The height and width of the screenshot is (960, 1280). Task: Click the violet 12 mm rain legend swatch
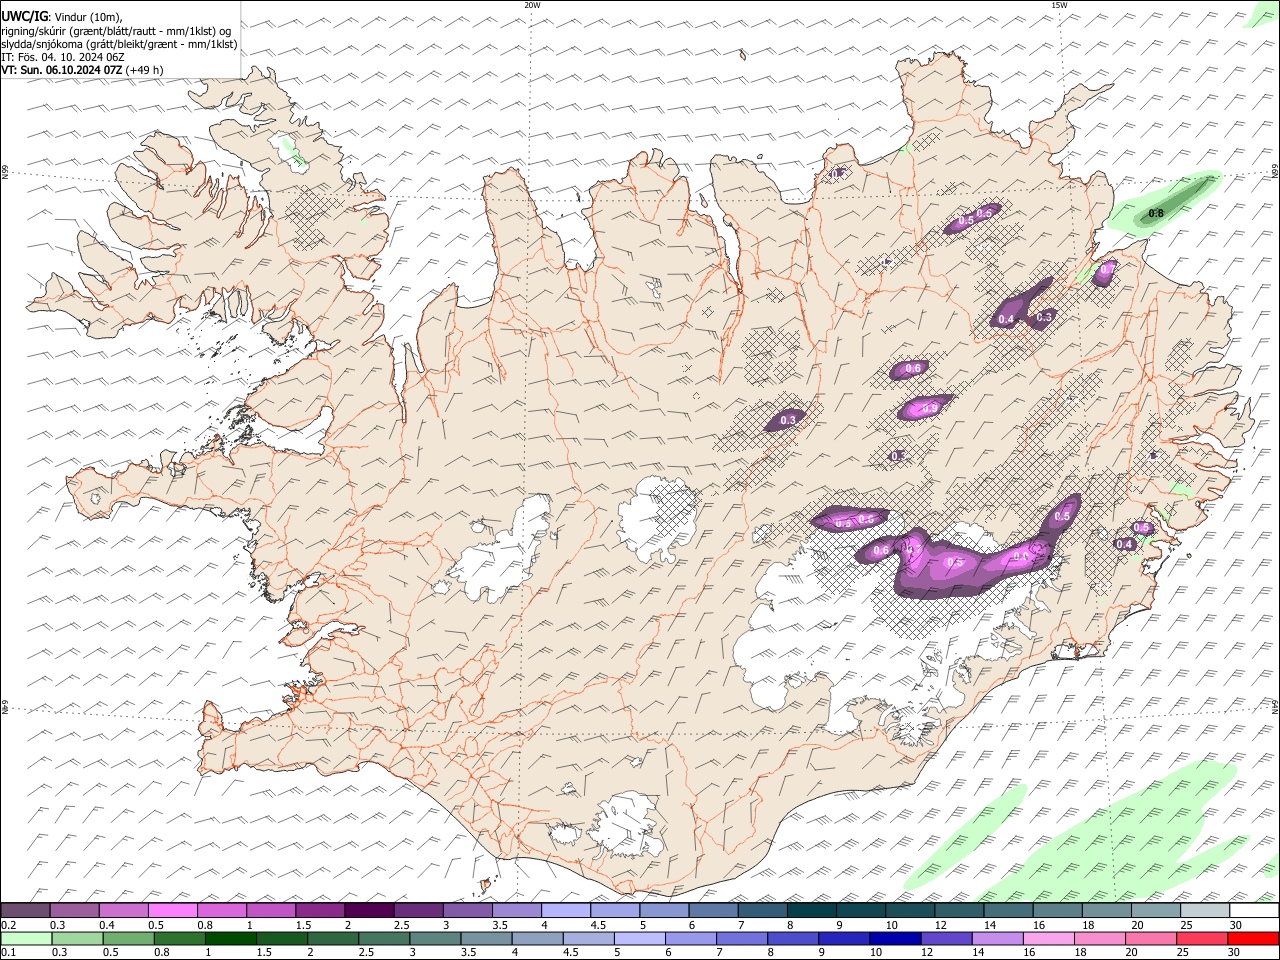(945, 938)
